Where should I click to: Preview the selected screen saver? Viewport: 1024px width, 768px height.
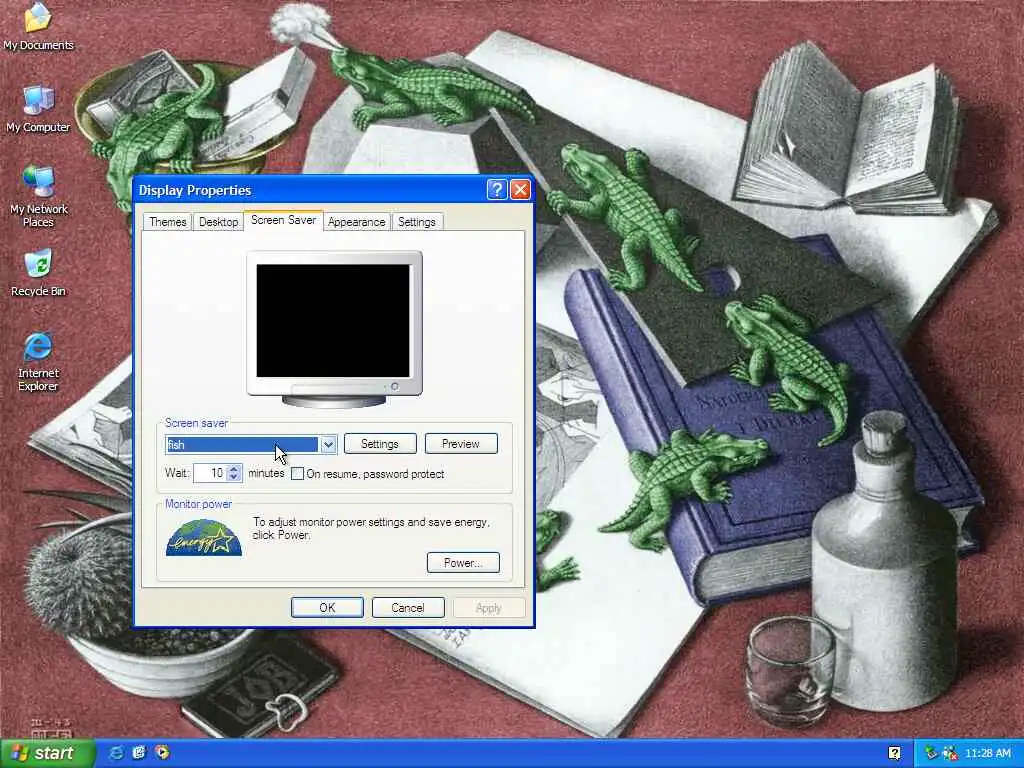(x=461, y=444)
